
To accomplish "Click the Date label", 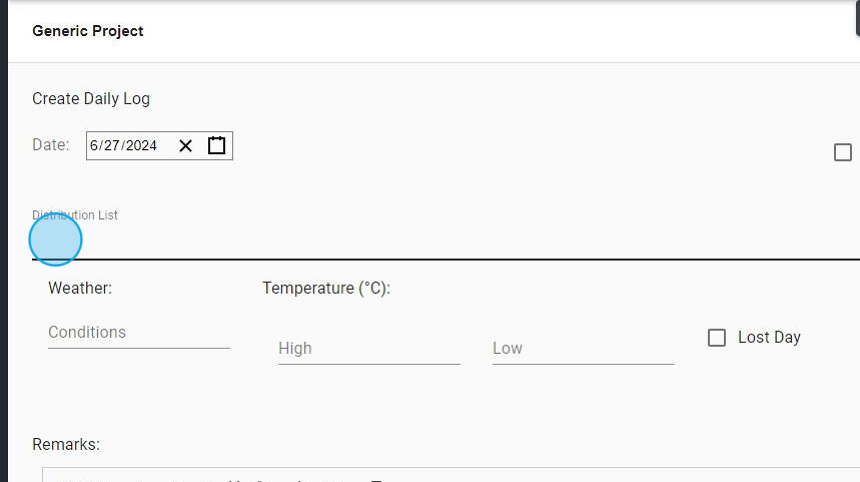I will [x=51, y=145].
